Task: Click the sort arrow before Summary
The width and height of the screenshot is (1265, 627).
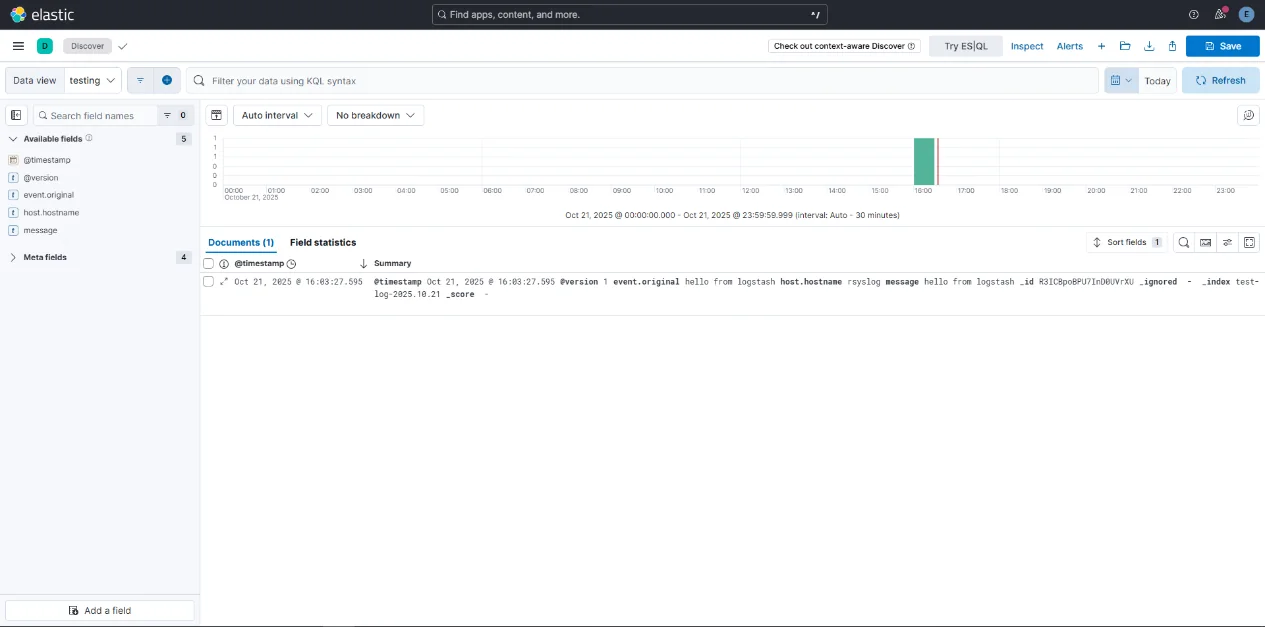Action: [364, 263]
